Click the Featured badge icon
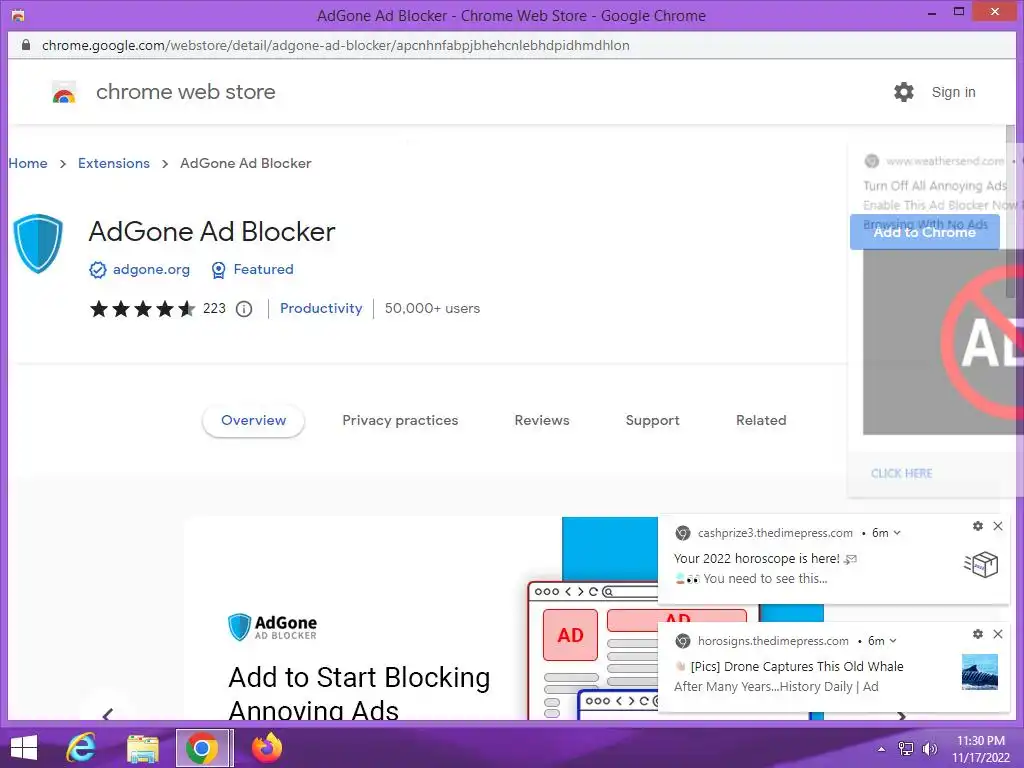This screenshot has width=1024, height=768. tap(218, 270)
